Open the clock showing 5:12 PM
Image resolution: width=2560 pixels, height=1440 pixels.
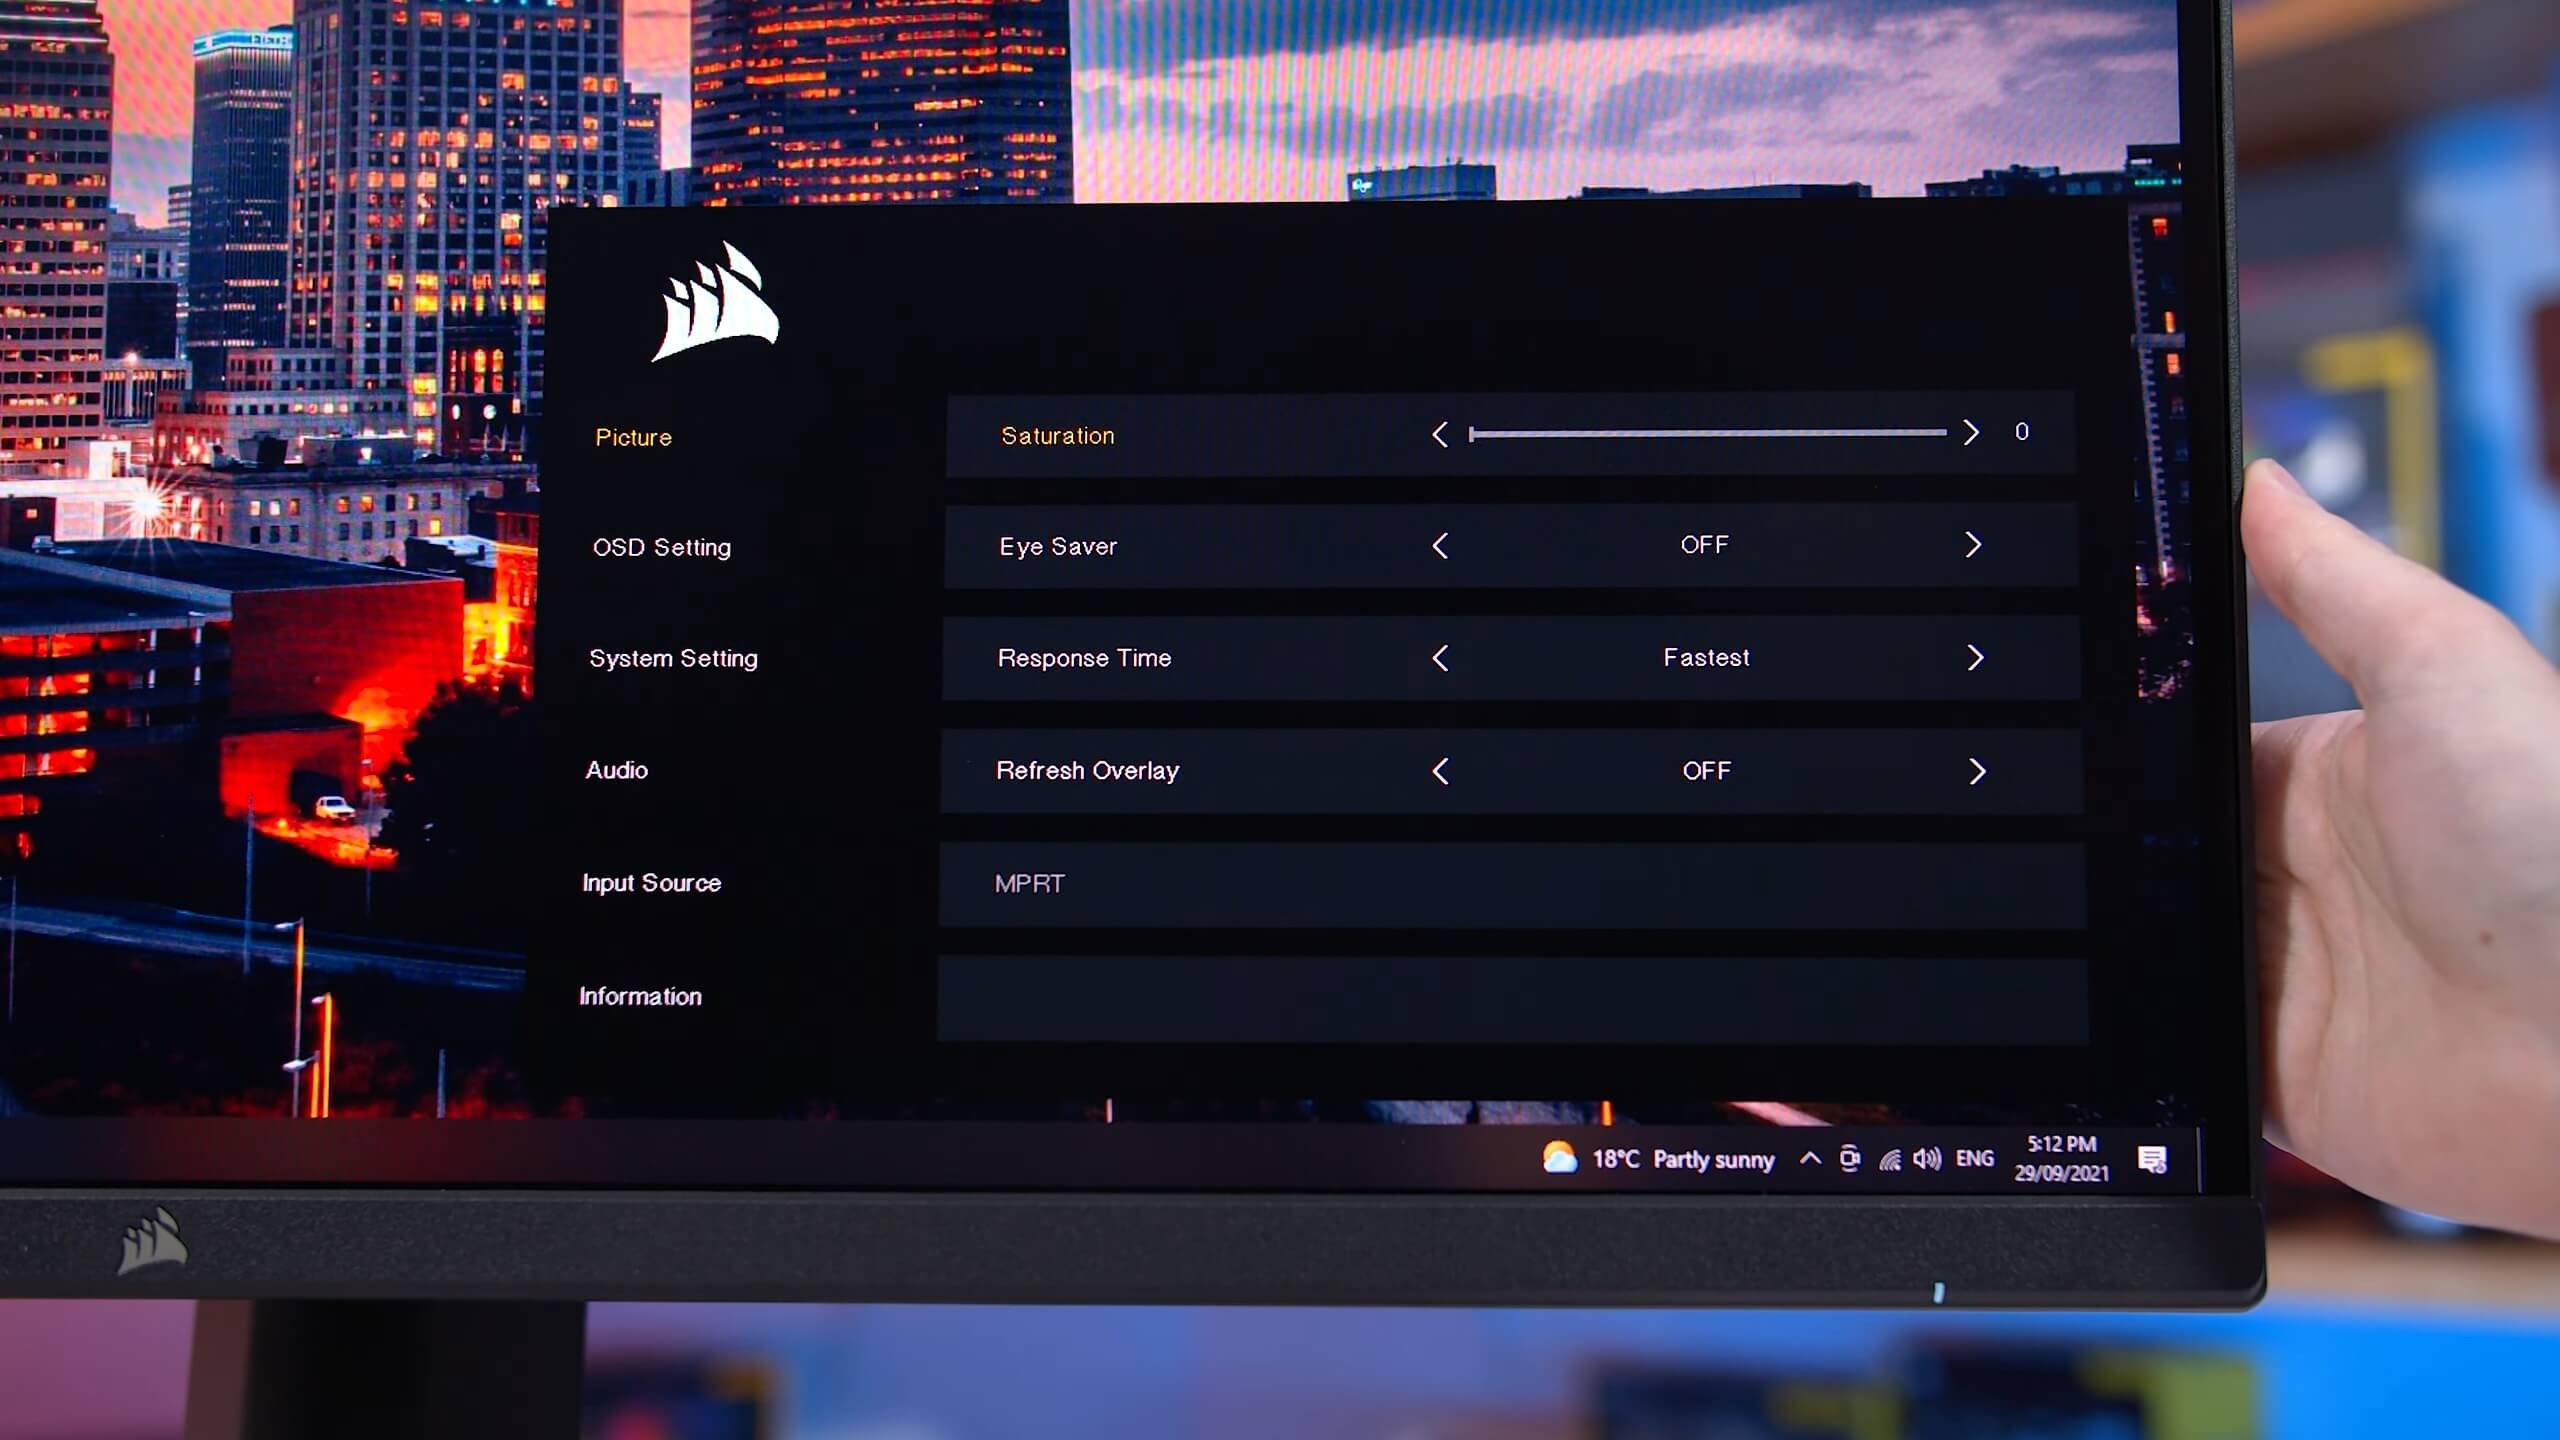pos(2061,1158)
